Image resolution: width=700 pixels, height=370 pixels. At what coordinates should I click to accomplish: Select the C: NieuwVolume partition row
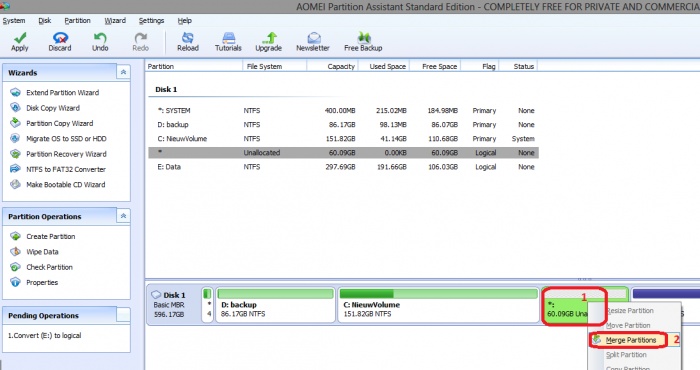[343, 138]
